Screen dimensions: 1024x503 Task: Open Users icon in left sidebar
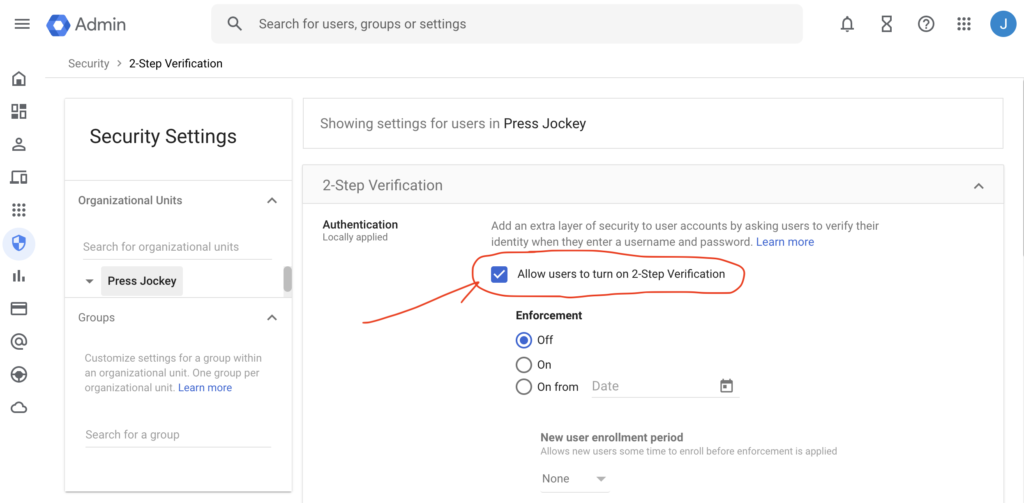click(x=18, y=144)
